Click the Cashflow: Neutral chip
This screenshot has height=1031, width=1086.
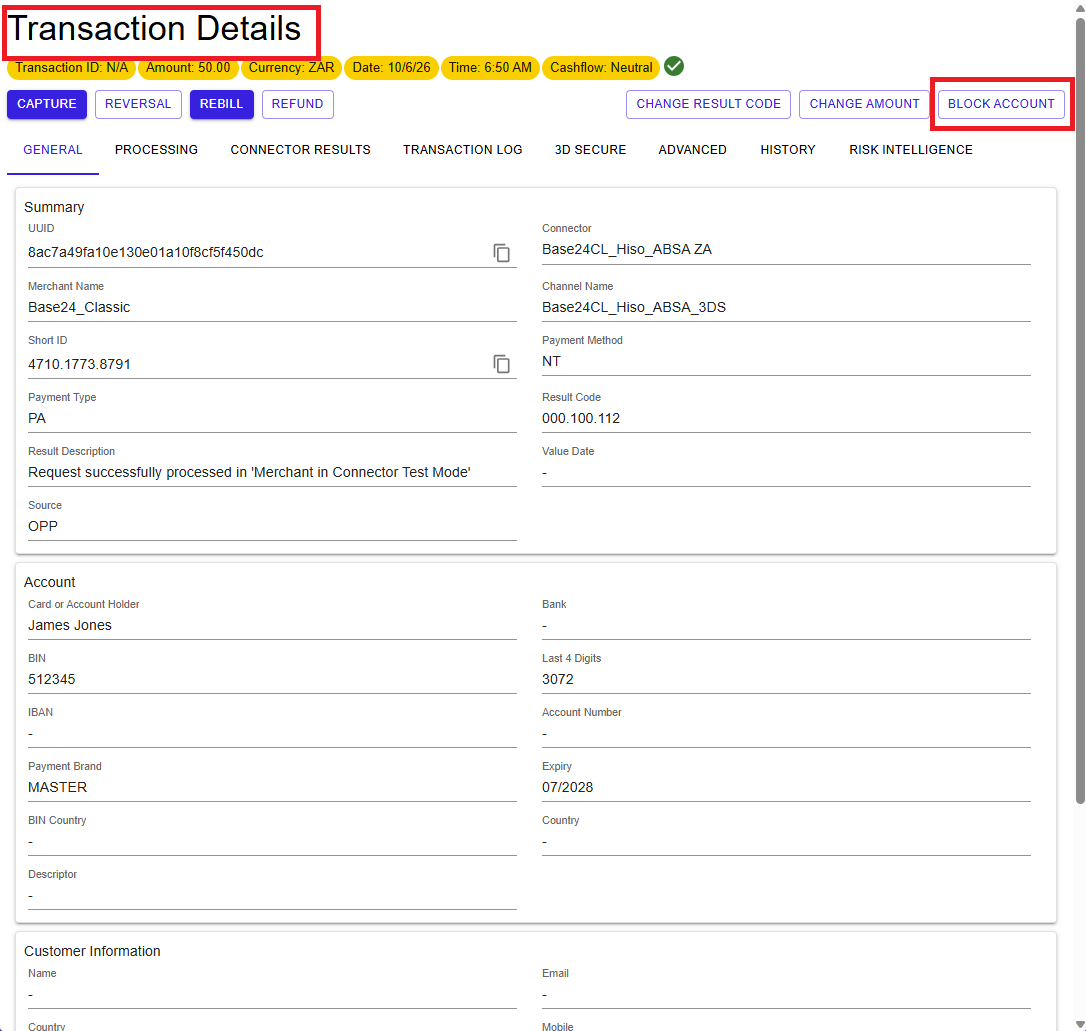point(601,67)
